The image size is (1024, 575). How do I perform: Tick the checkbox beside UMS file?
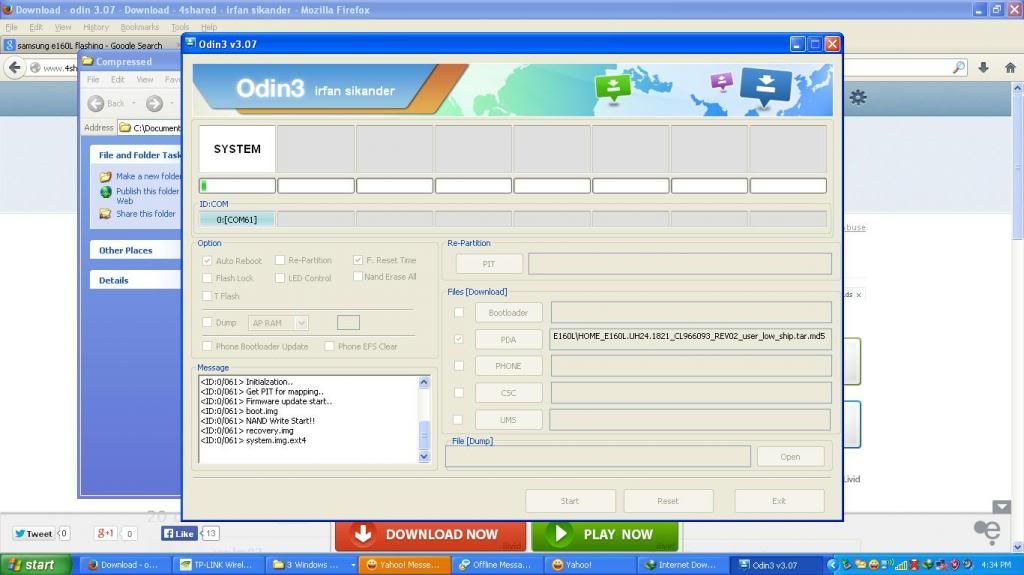pyautogui.click(x=458, y=419)
